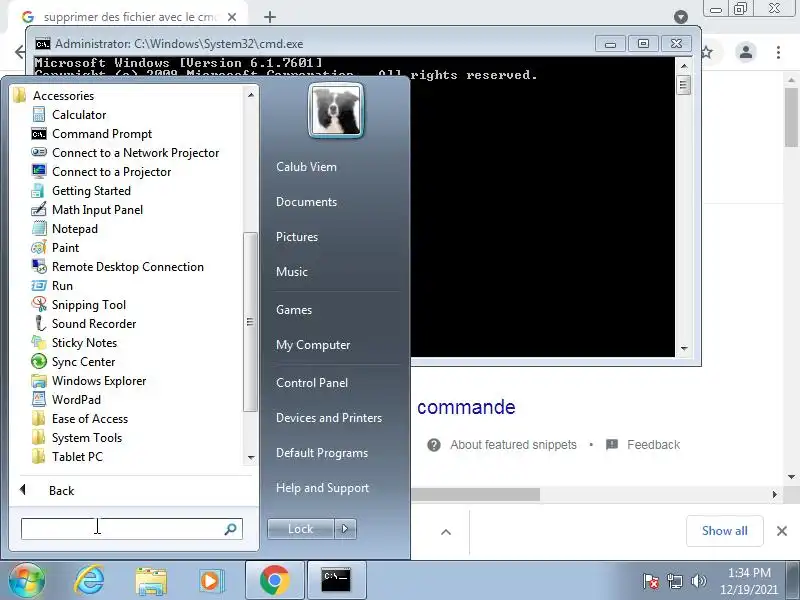800x600 pixels.
Task: Launch Snipping Tool
Action: click(x=79, y=305)
